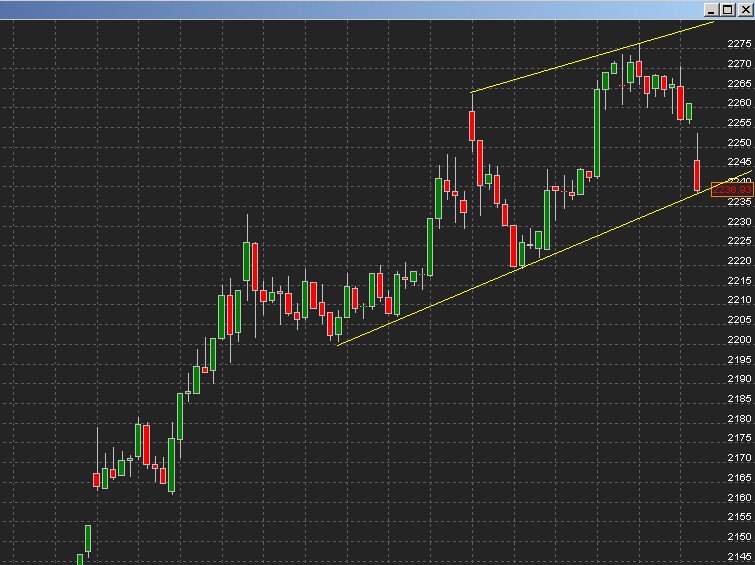
Task: Click the 2200 price axis label
Action: 739,340
